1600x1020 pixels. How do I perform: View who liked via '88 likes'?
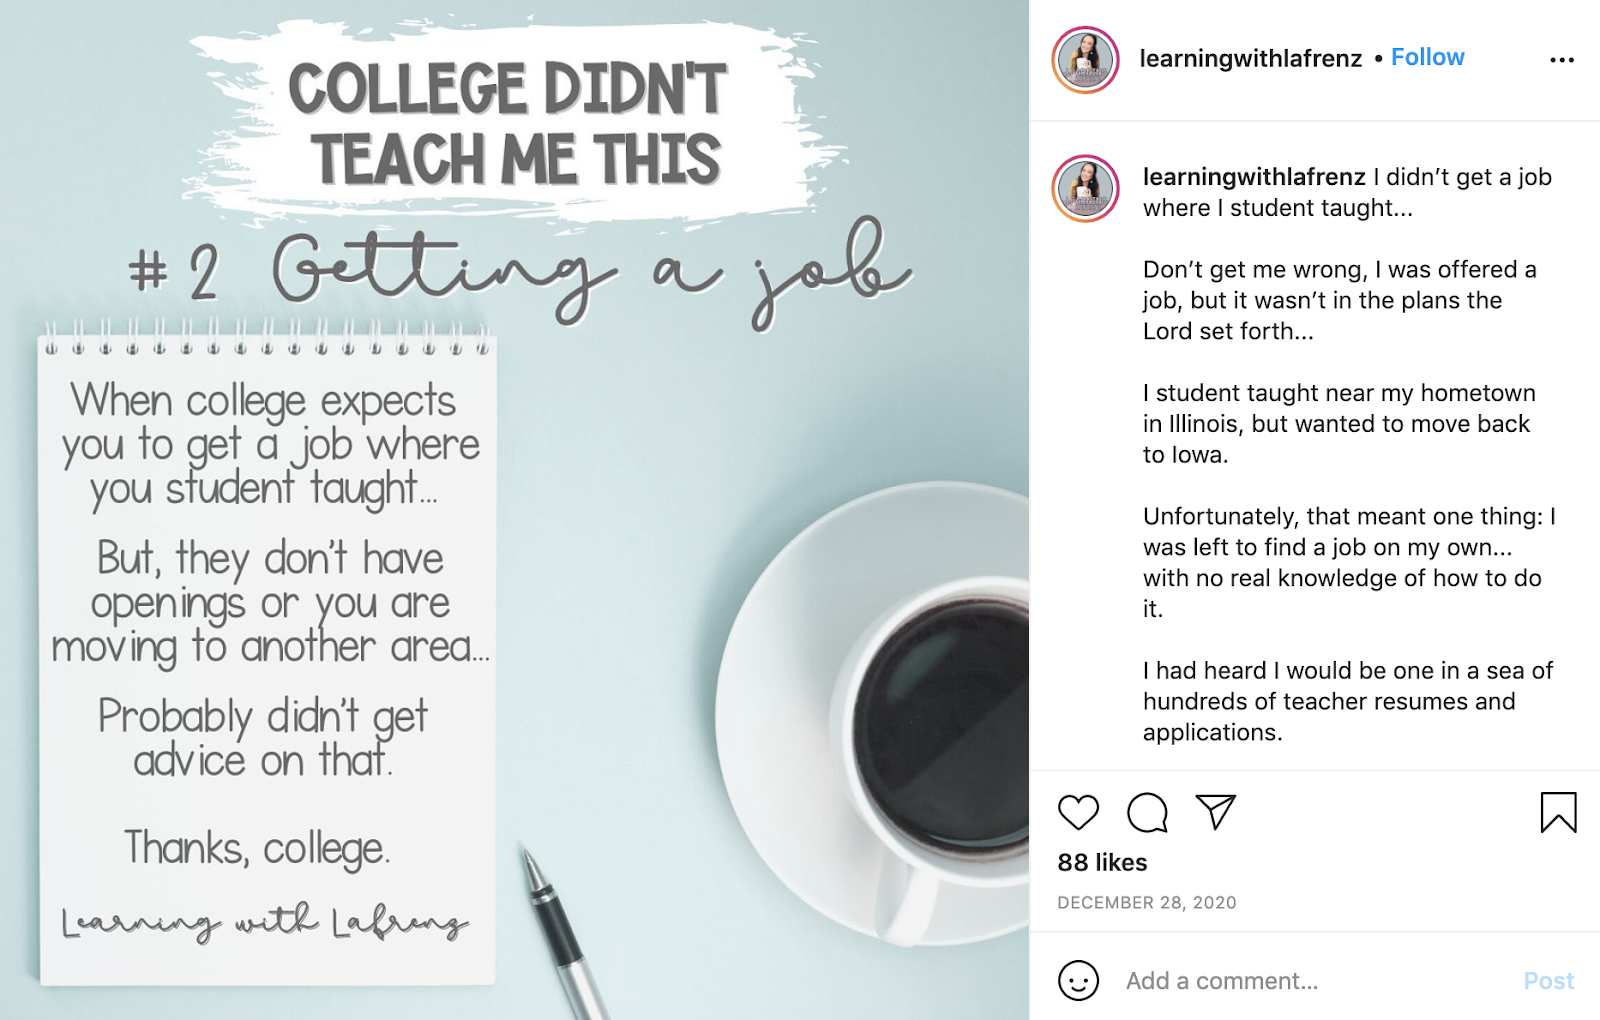[x=1102, y=862]
